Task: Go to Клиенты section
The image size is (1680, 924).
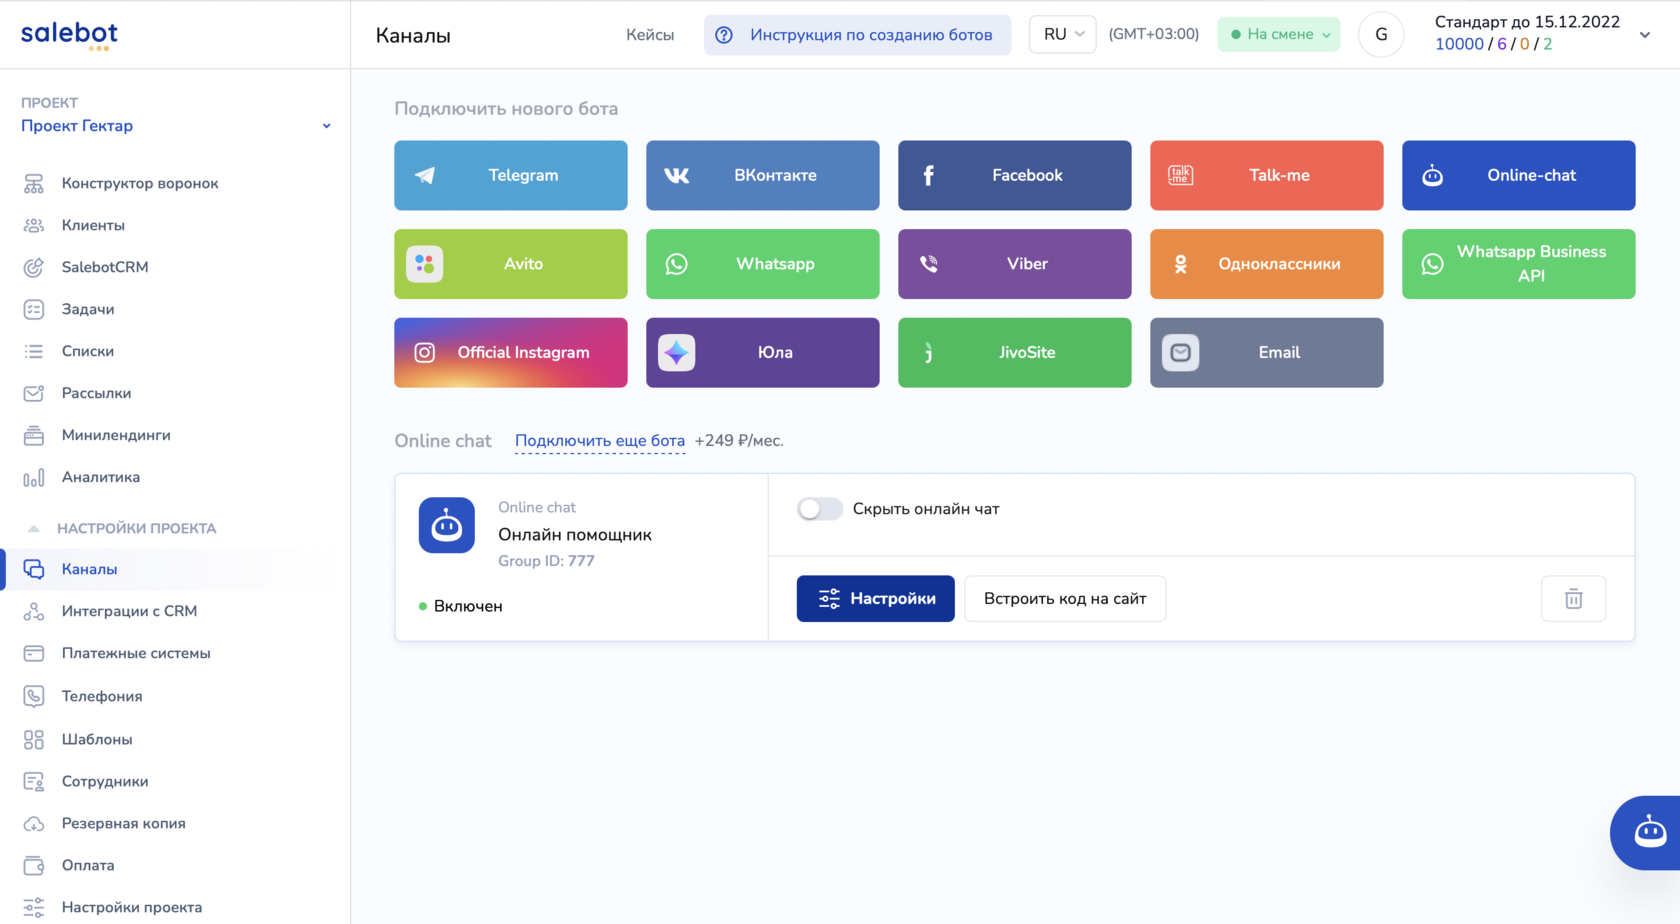Action: 93,225
